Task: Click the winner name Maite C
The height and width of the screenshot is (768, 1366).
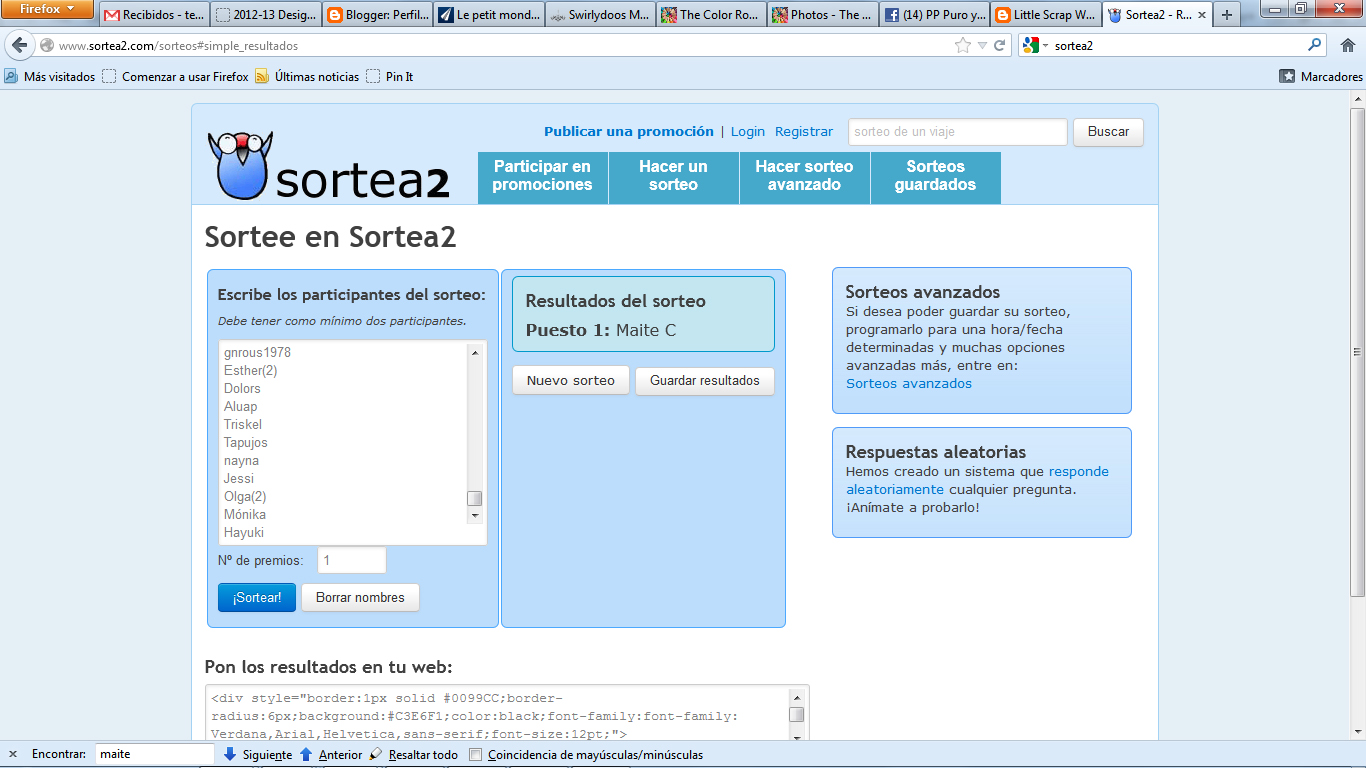Action: tap(646, 330)
